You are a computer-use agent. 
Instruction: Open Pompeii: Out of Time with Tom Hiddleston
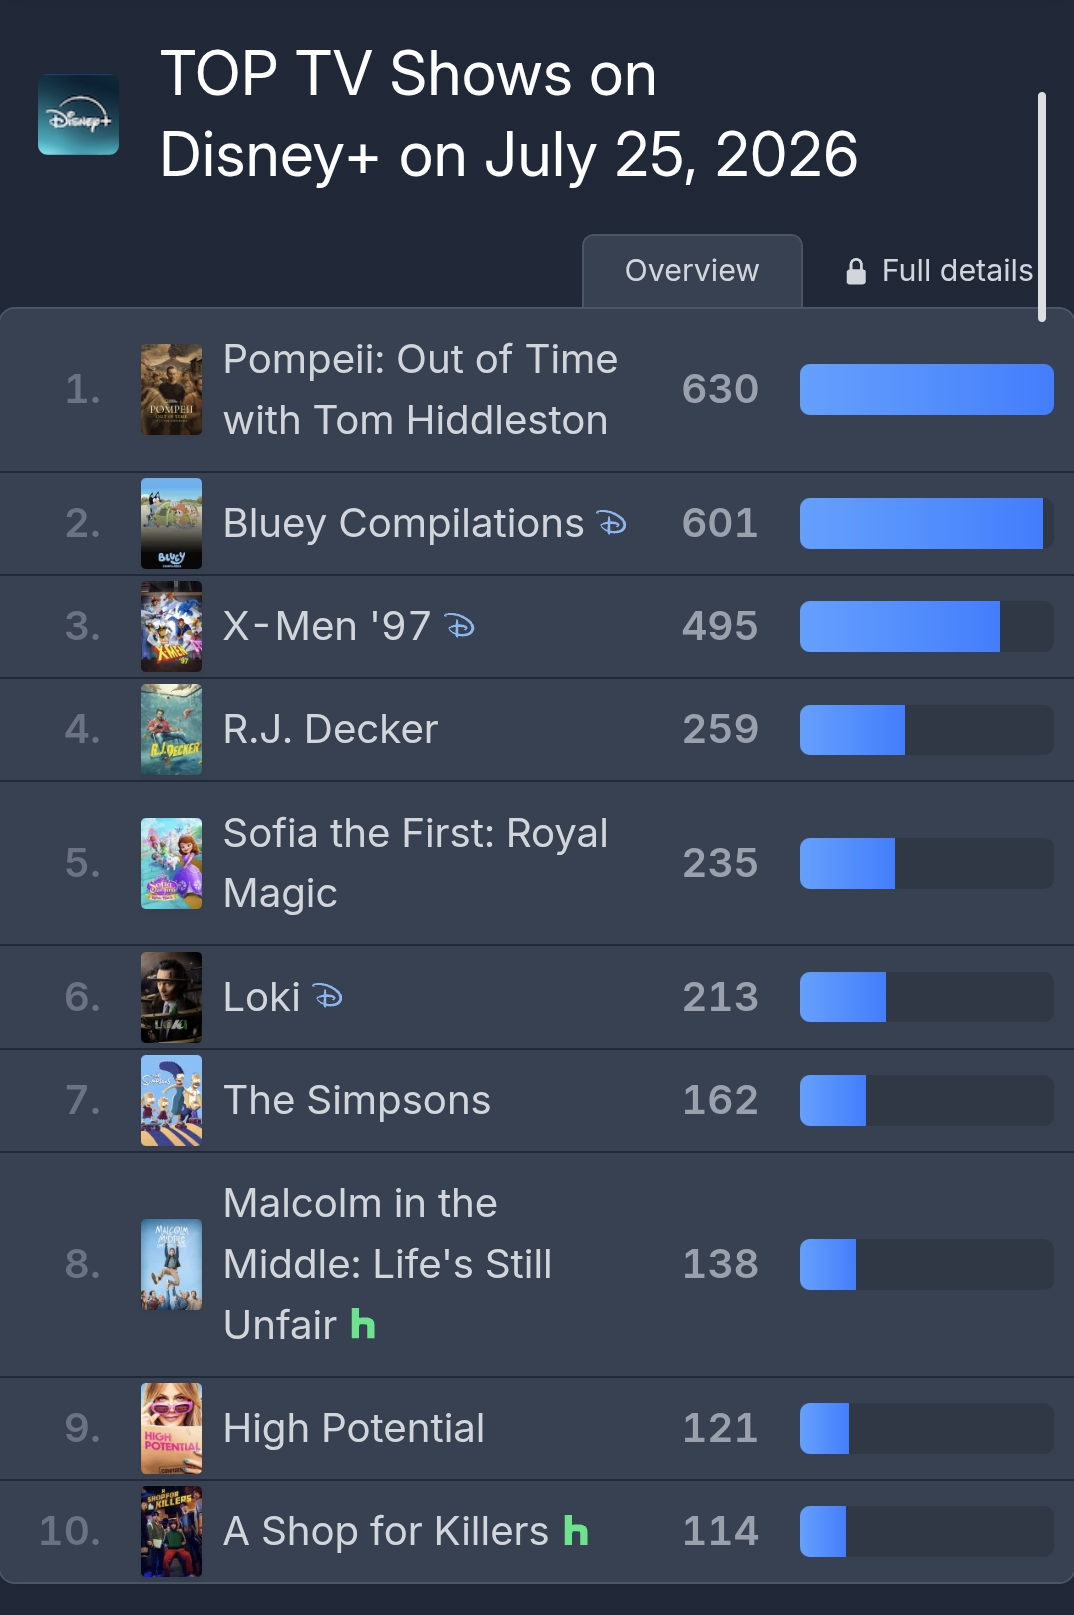click(x=420, y=390)
